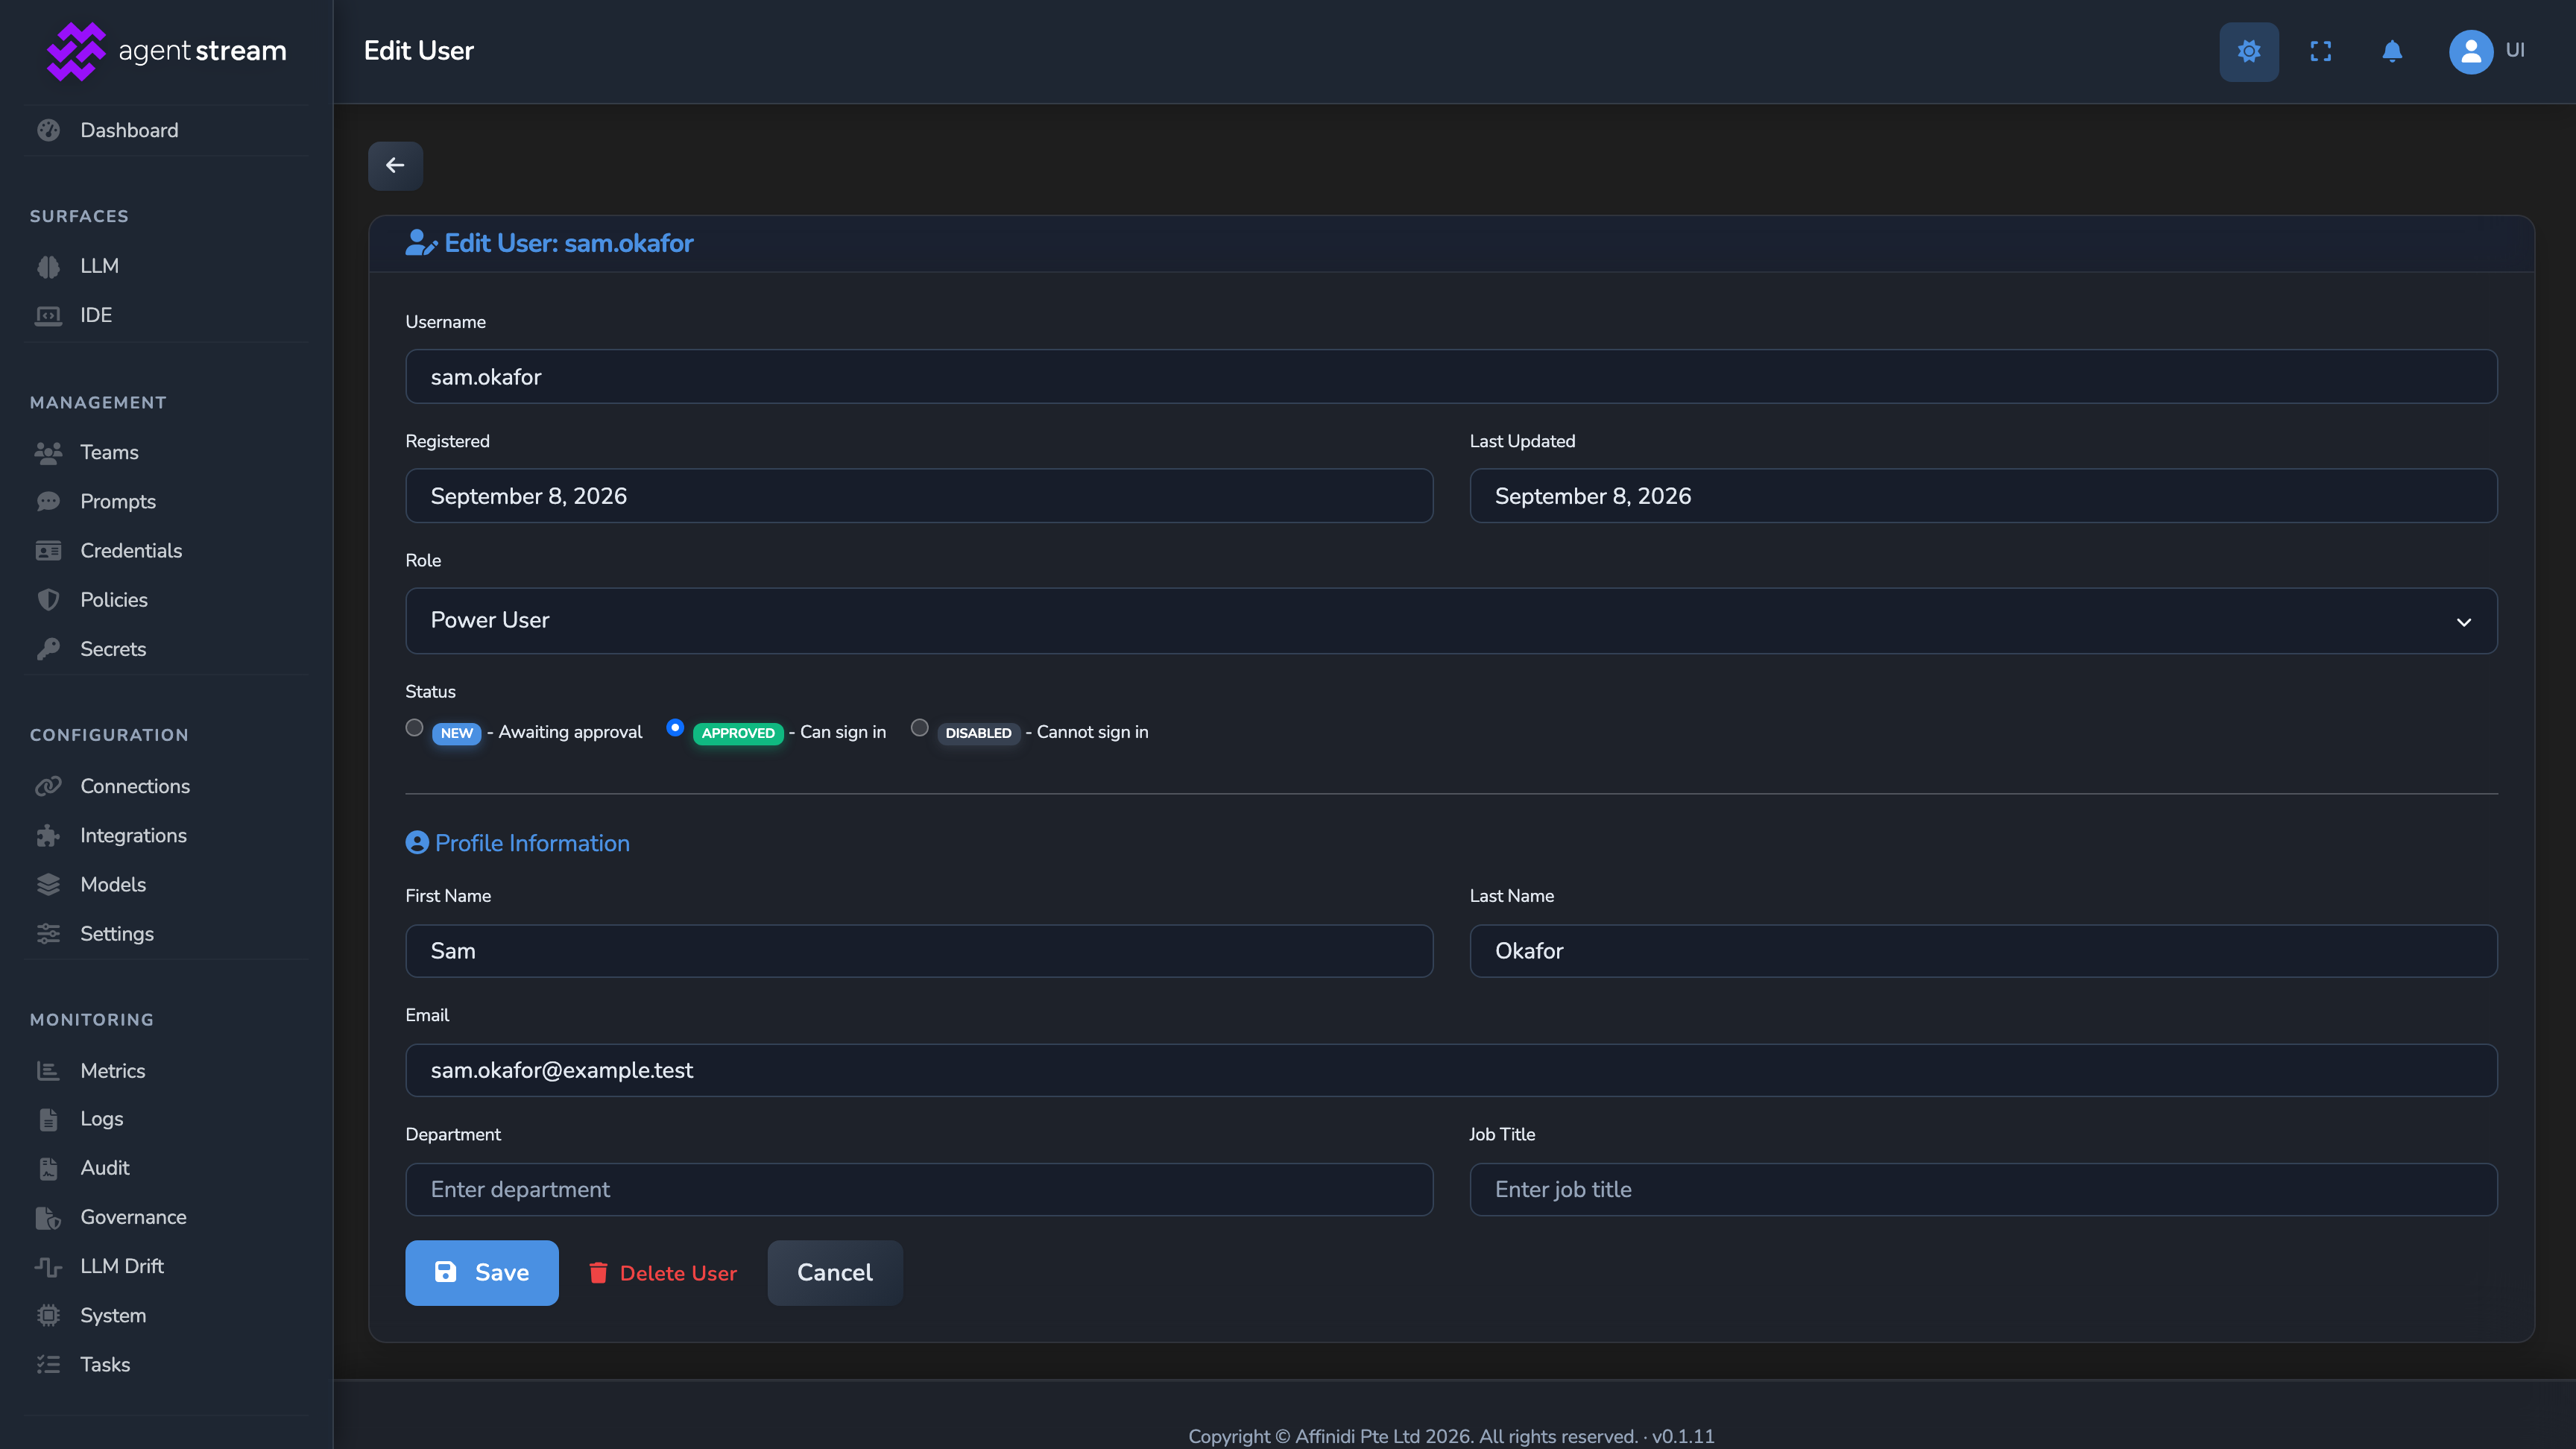Click the Username field
Image resolution: width=2576 pixels, height=1449 pixels.
coord(1451,376)
